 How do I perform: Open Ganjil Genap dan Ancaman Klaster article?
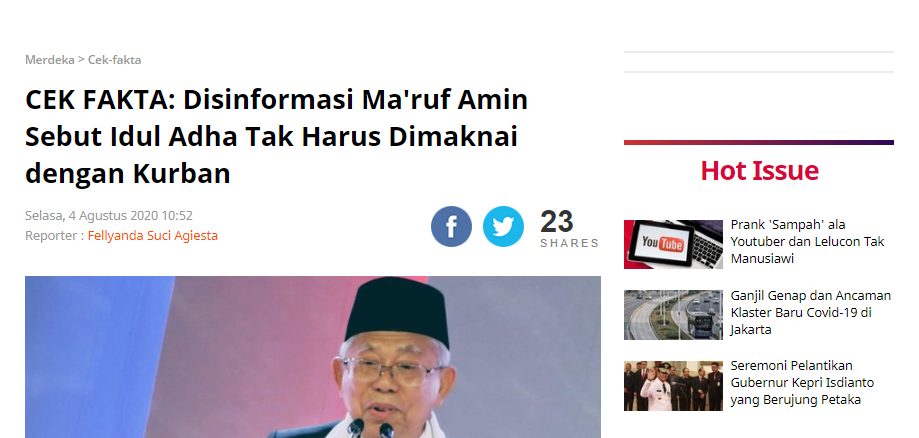[x=811, y=313]
